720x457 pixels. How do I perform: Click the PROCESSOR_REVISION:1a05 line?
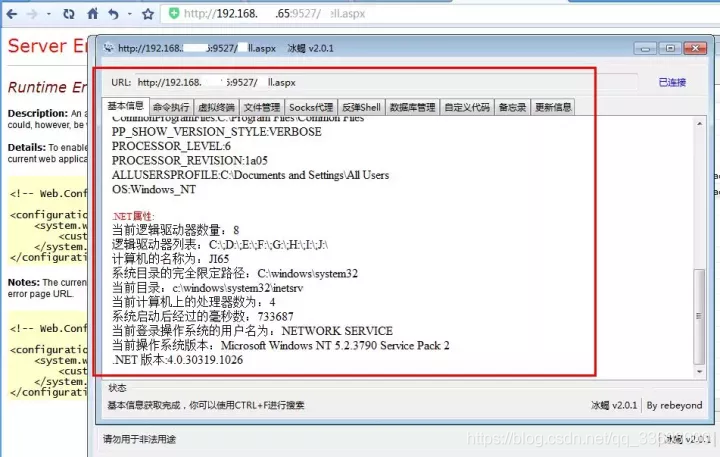pos(190,161)
